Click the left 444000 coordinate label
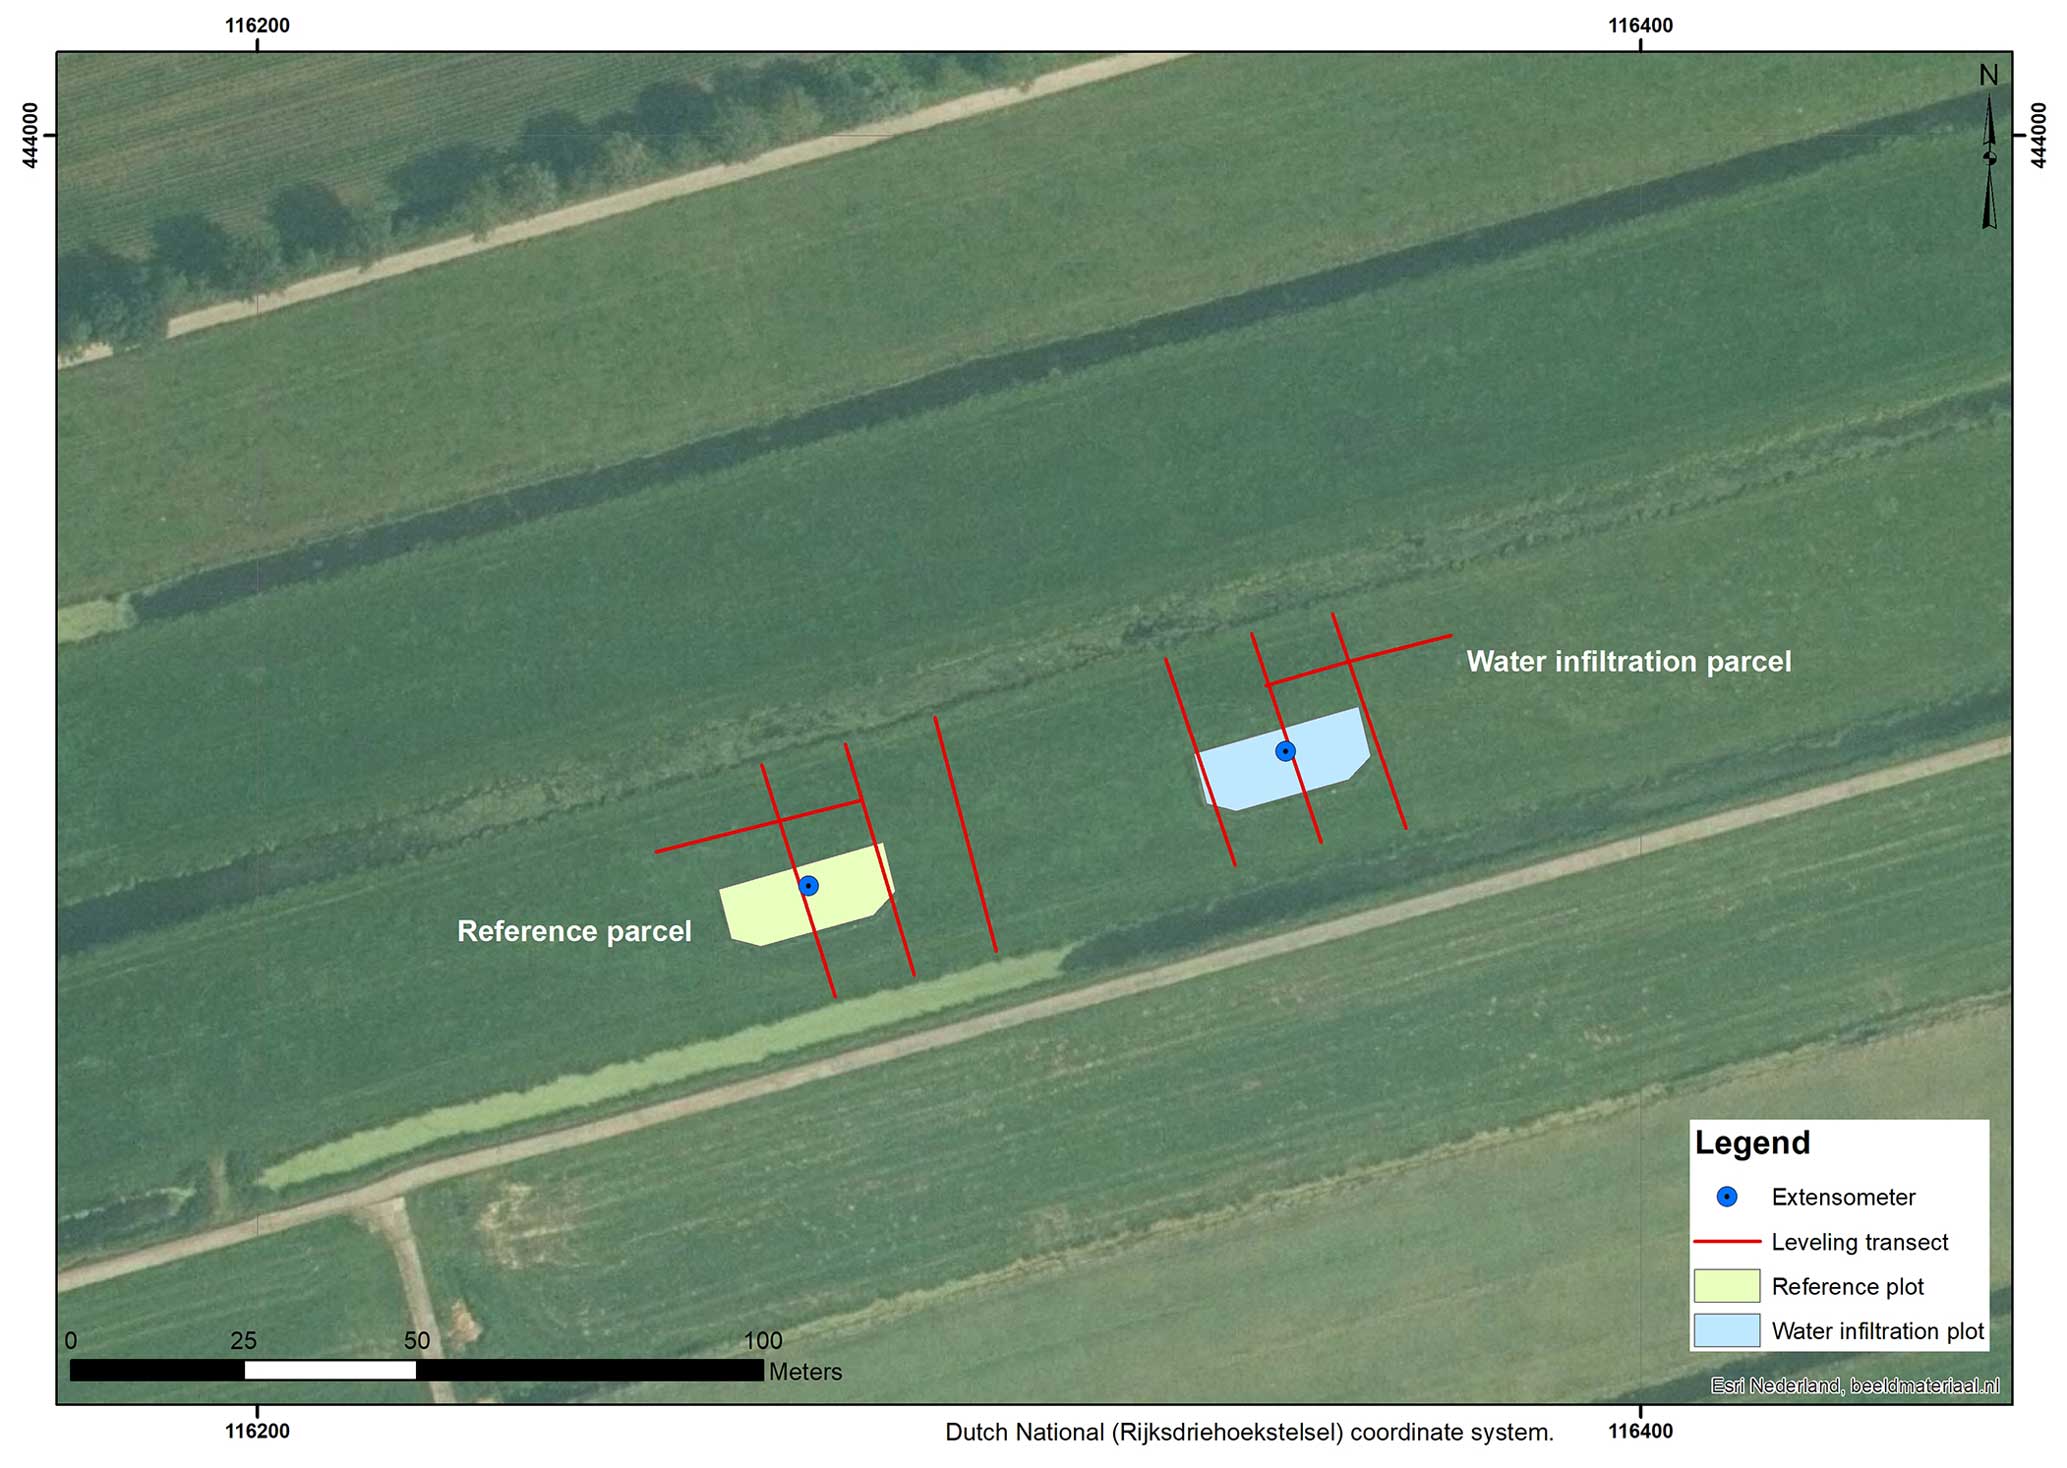 click(31, 135)
